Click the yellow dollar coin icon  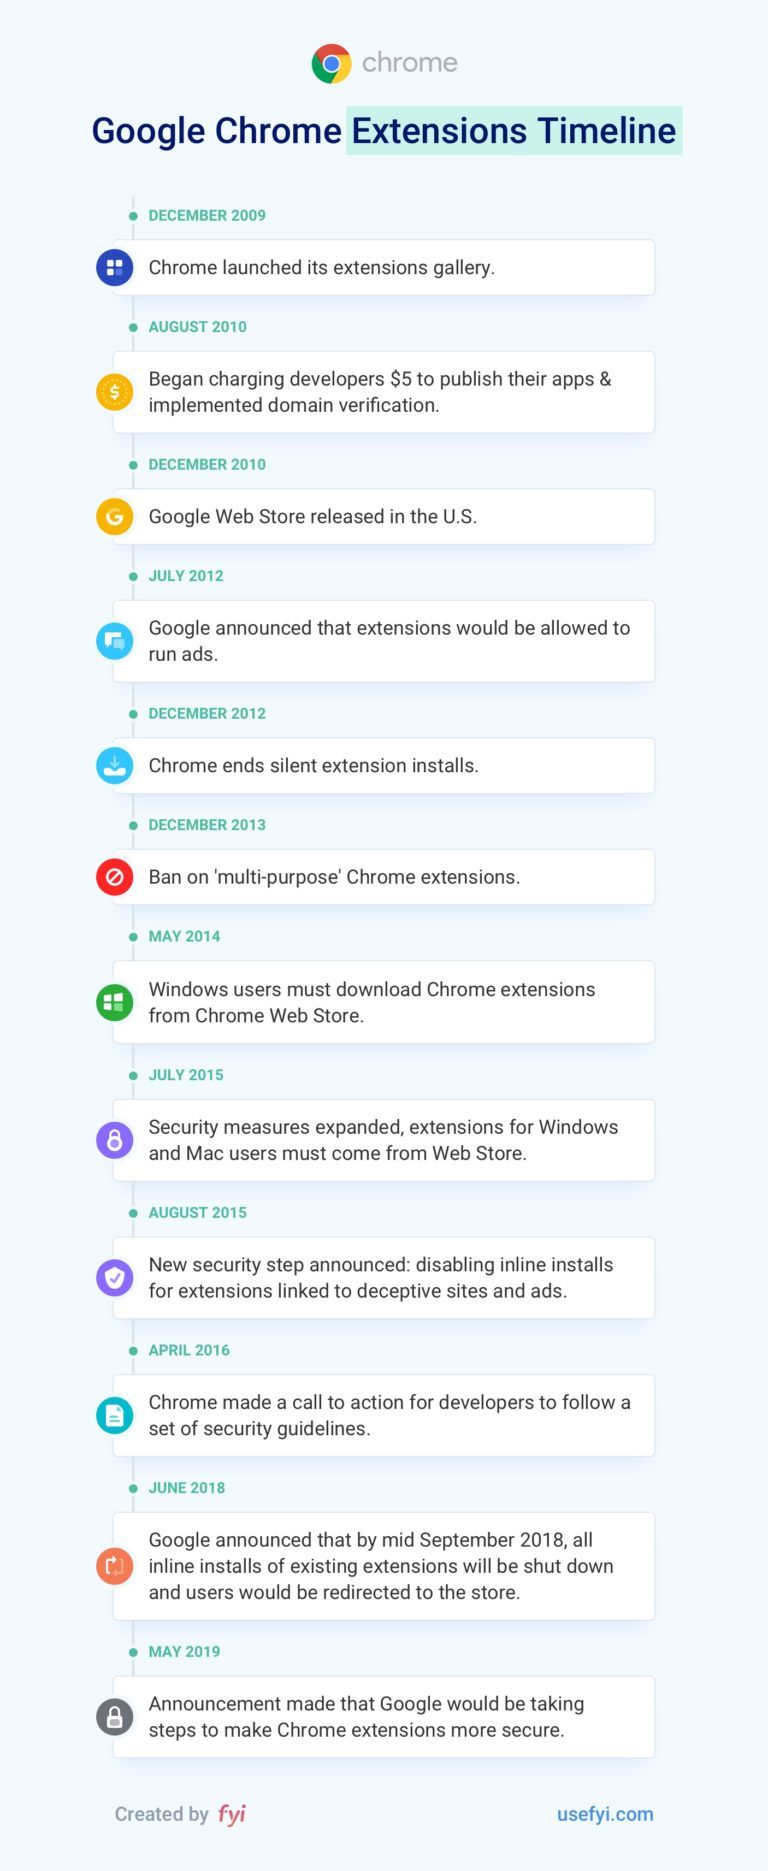tap(114, 392)
